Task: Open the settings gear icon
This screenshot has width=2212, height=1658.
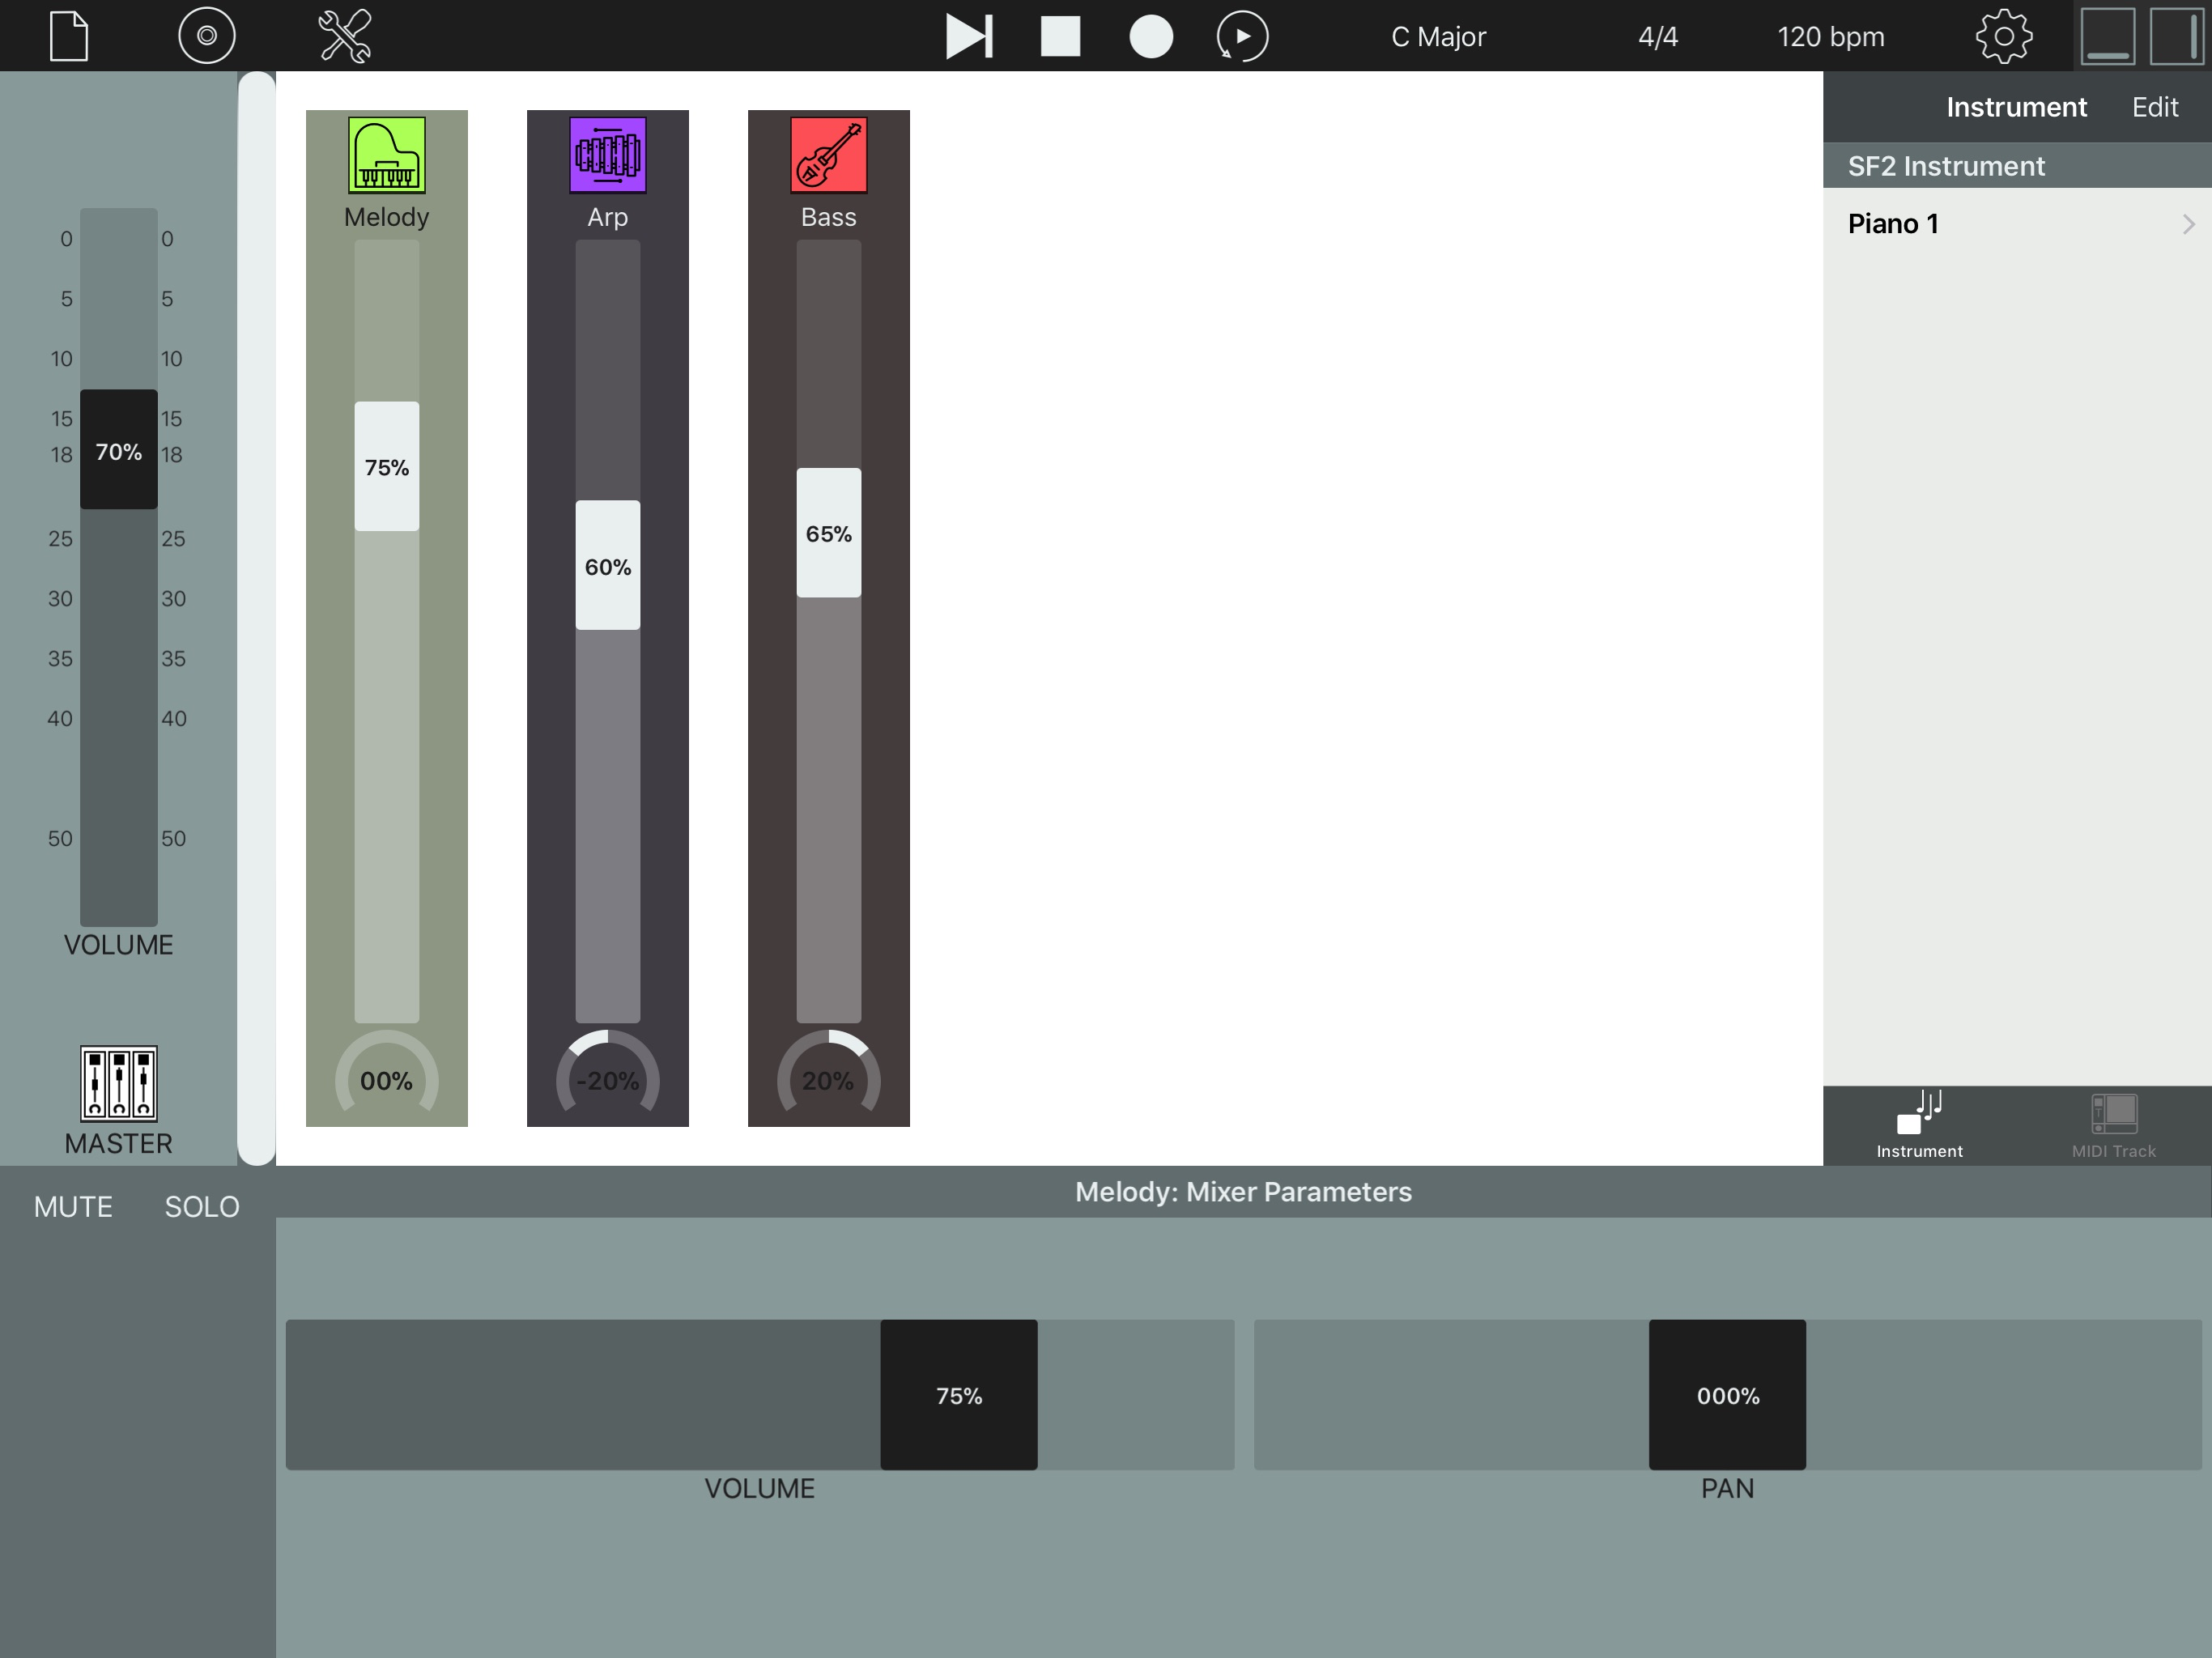Action: 2003,37
